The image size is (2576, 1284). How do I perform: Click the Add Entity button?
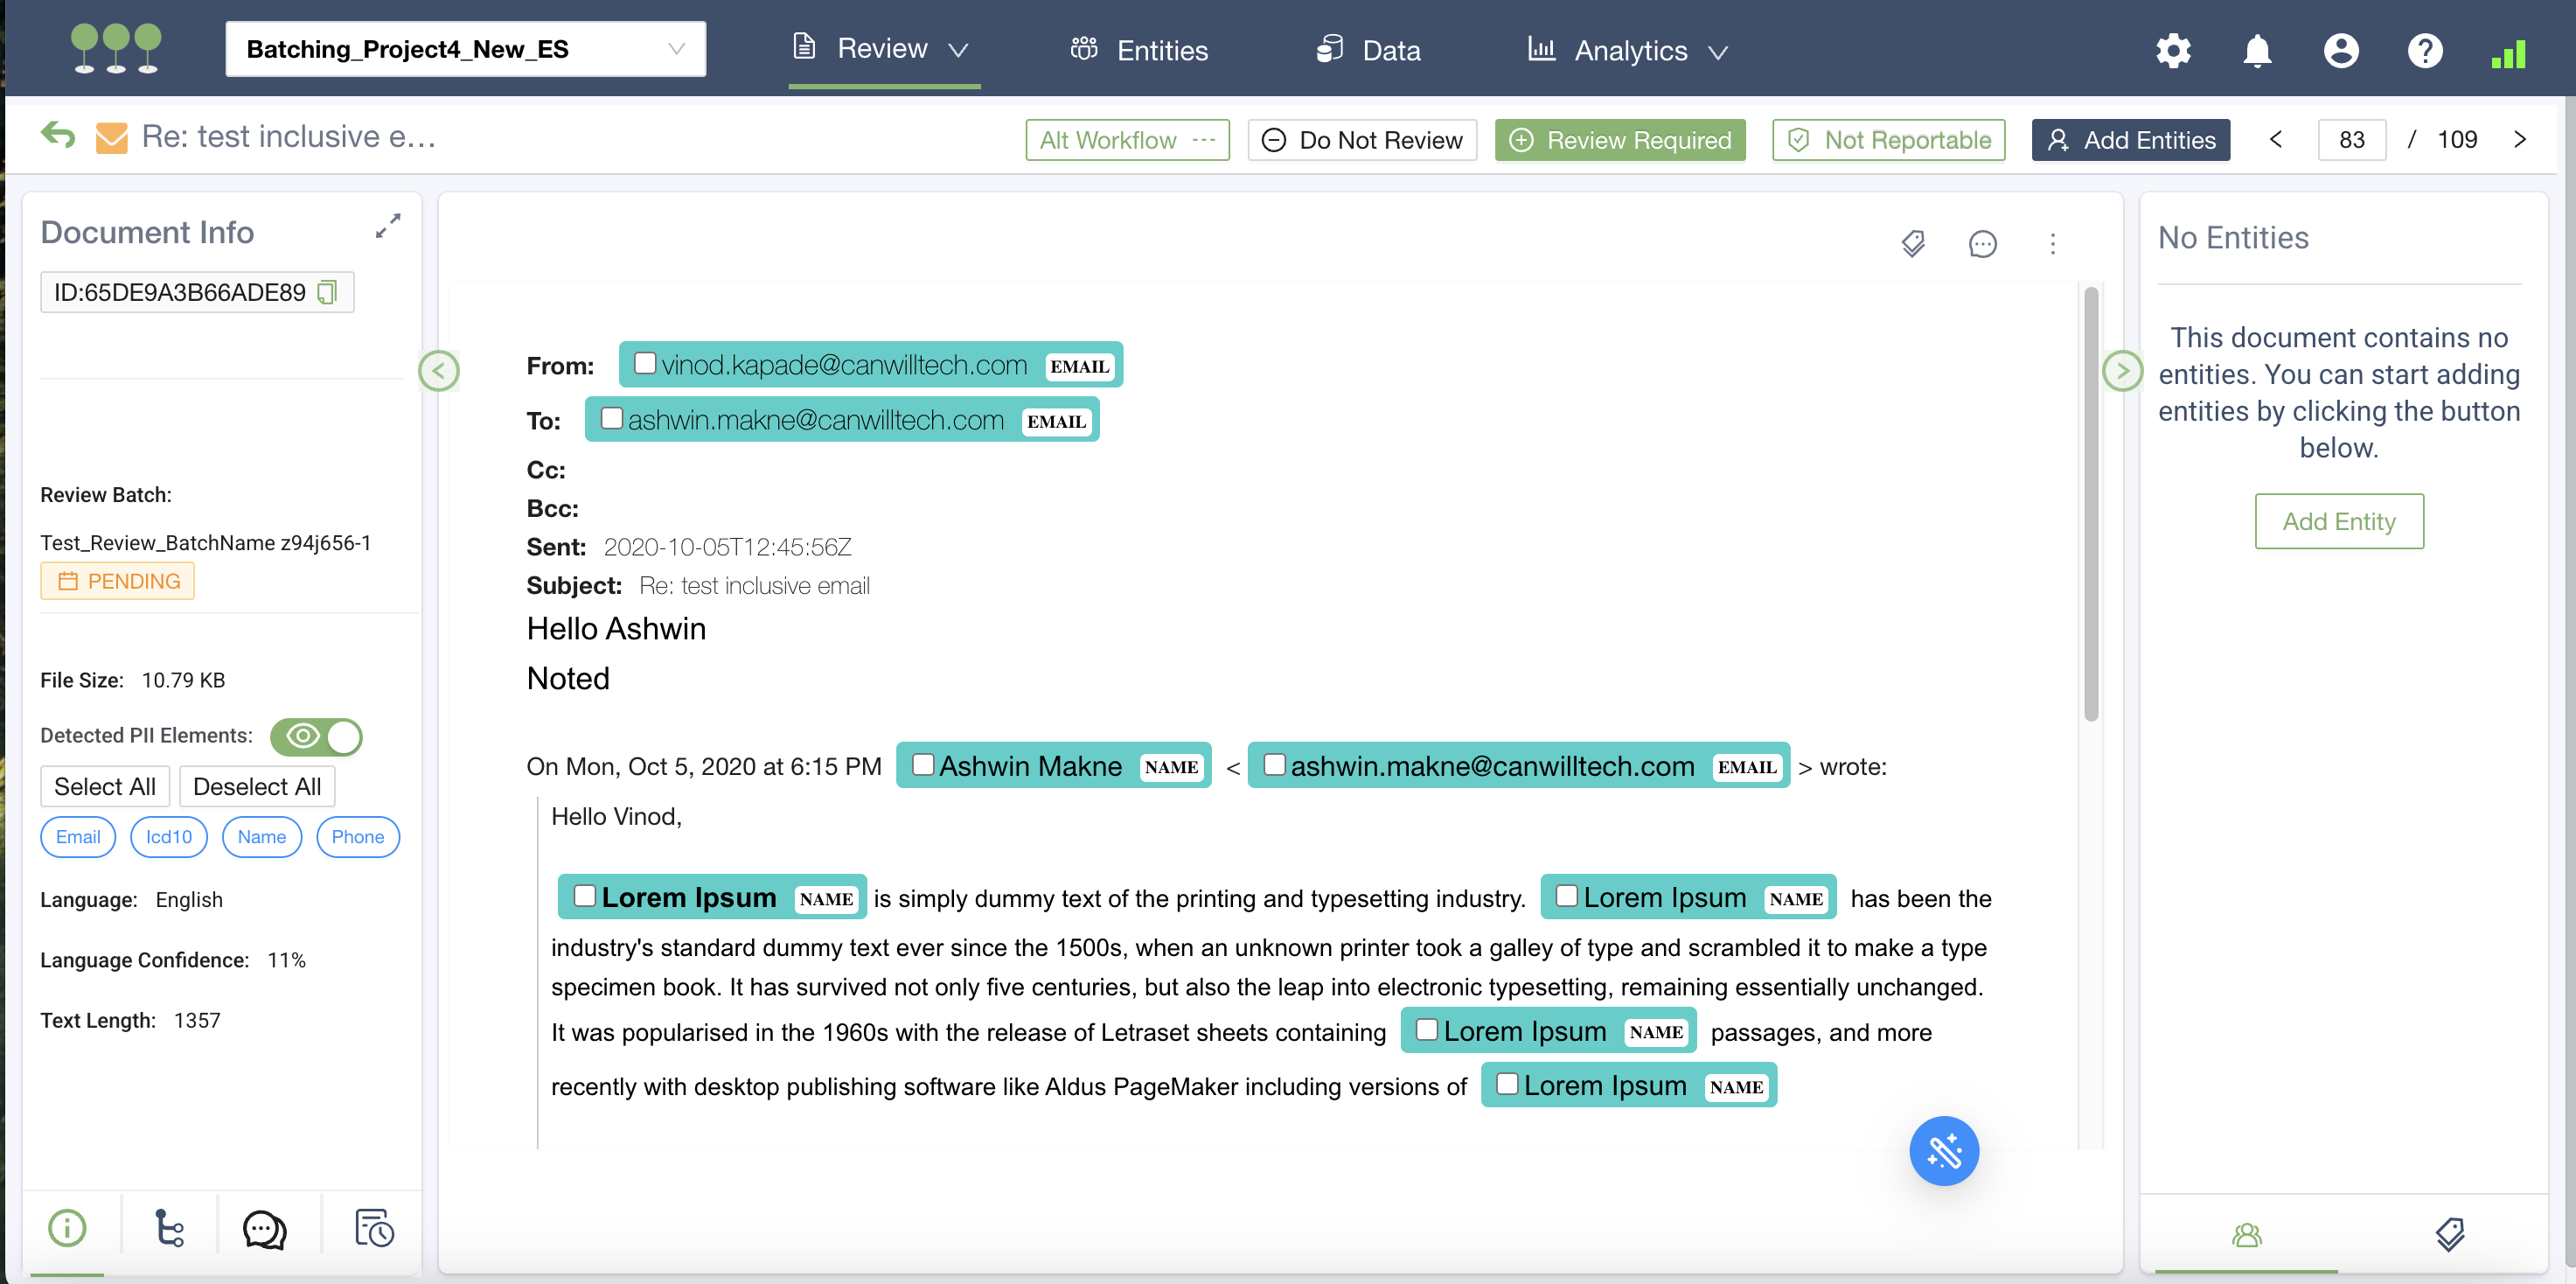click(x=2338, y=521)
